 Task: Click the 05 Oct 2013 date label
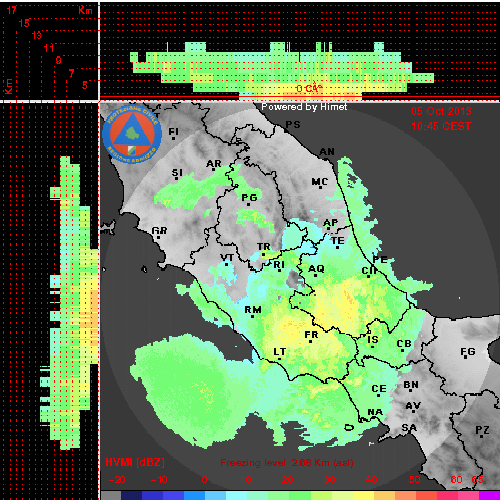click(441, 111)
